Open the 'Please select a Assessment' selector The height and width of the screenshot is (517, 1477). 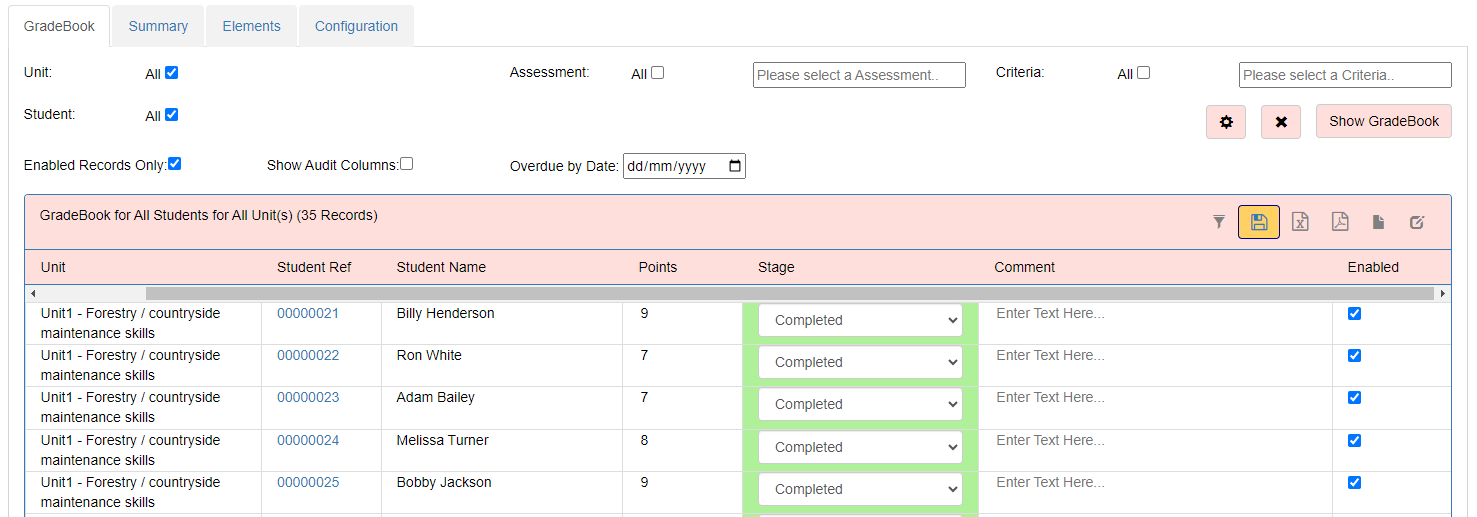[x=859, y=75]
